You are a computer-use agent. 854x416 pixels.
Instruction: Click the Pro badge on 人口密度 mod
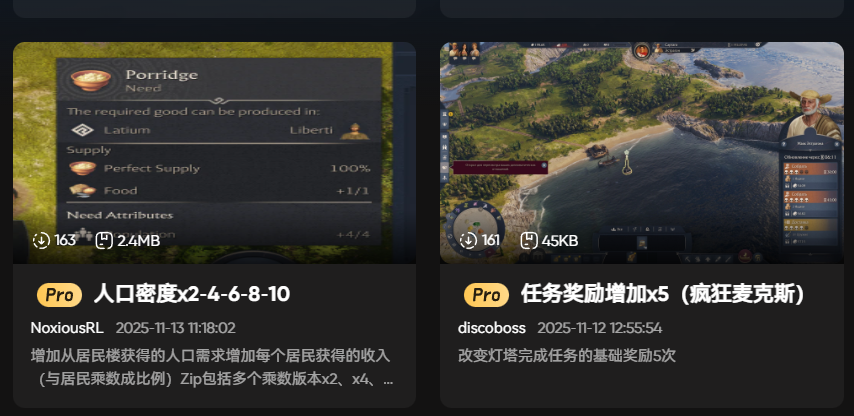(x=59, y=295)
